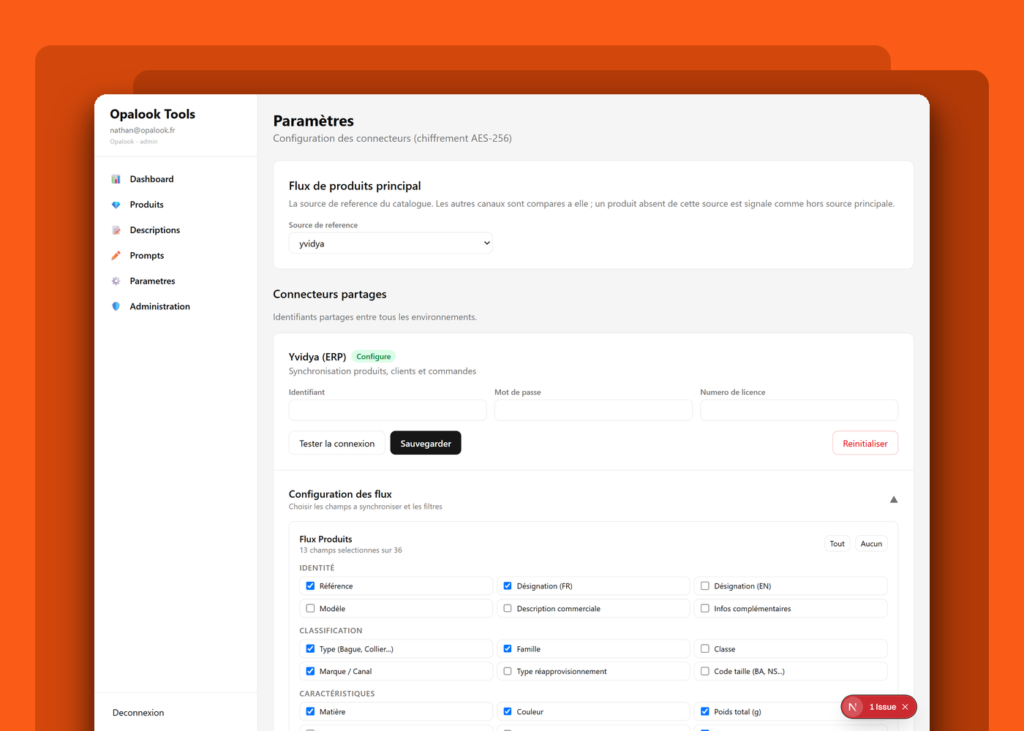Screen dimensions: 1024x731
Task: Uncheck the Famille checkbox
Action: pyautogui.click(x=507, y=649)
